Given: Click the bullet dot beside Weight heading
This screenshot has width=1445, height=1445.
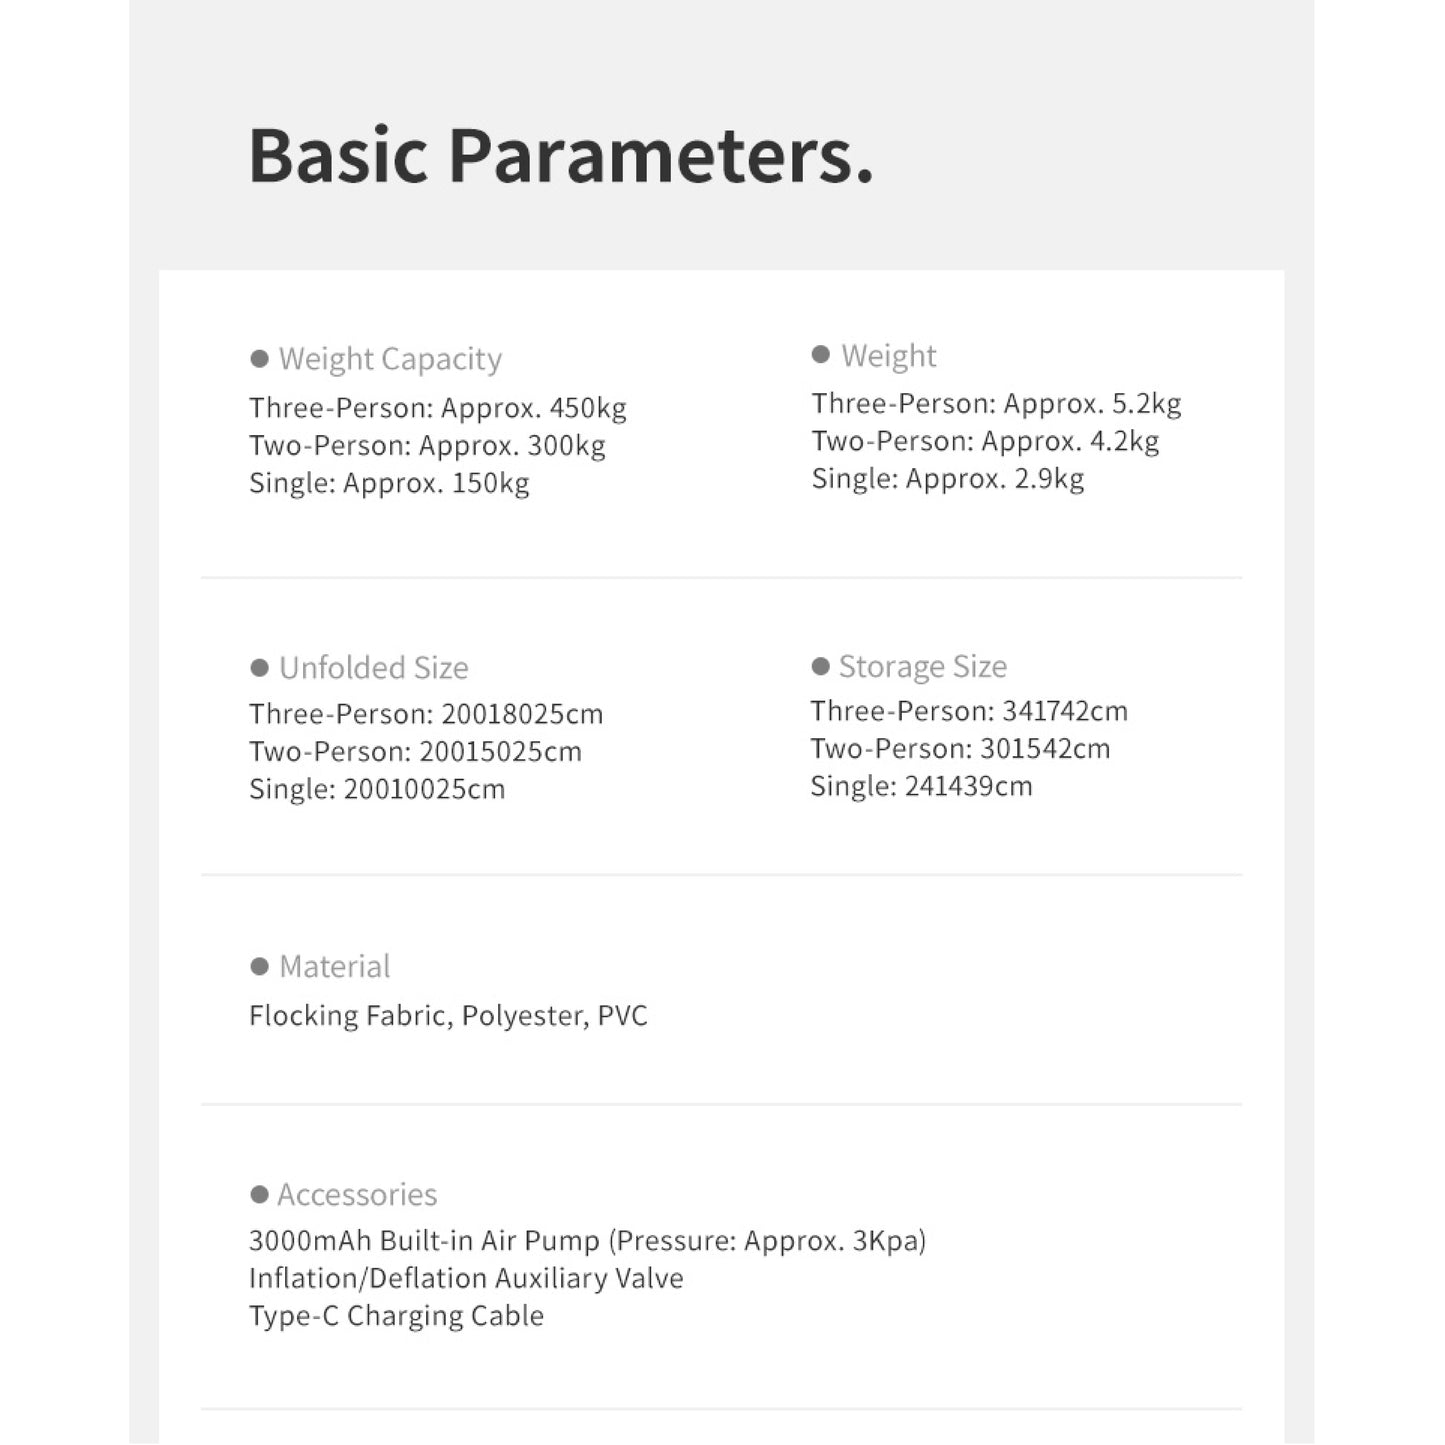Looking at the screenshot, I should [x=821, y=354].
